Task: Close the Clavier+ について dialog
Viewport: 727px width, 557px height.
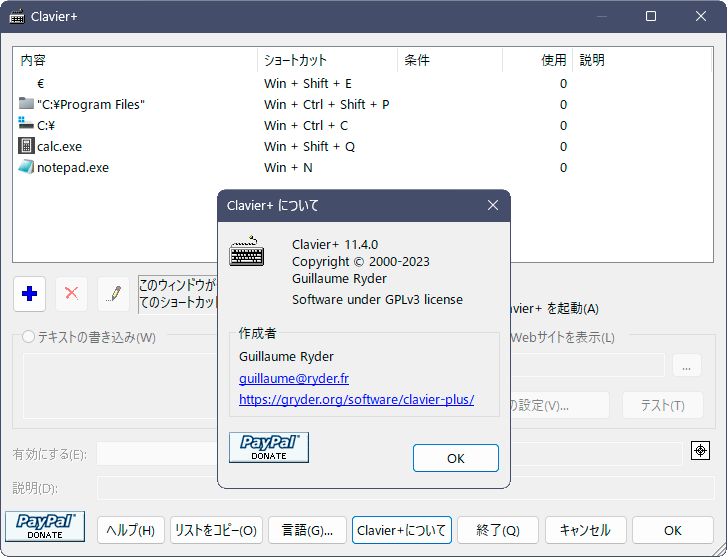Action: [x=493, y=205]
